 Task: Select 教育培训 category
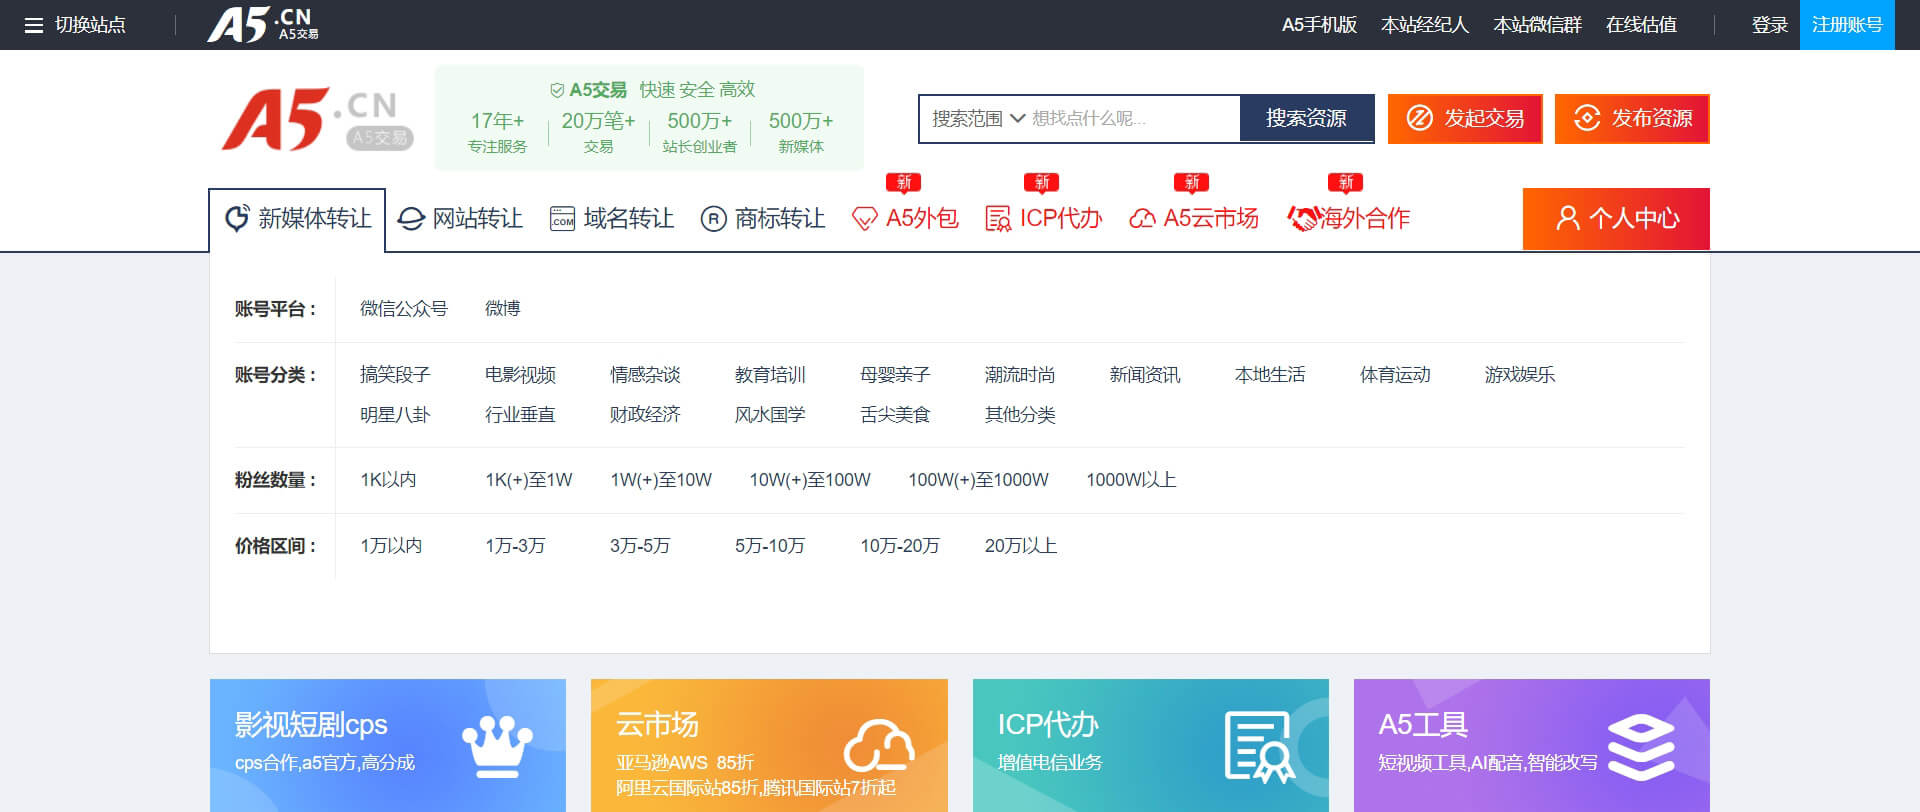click(770, 375)
